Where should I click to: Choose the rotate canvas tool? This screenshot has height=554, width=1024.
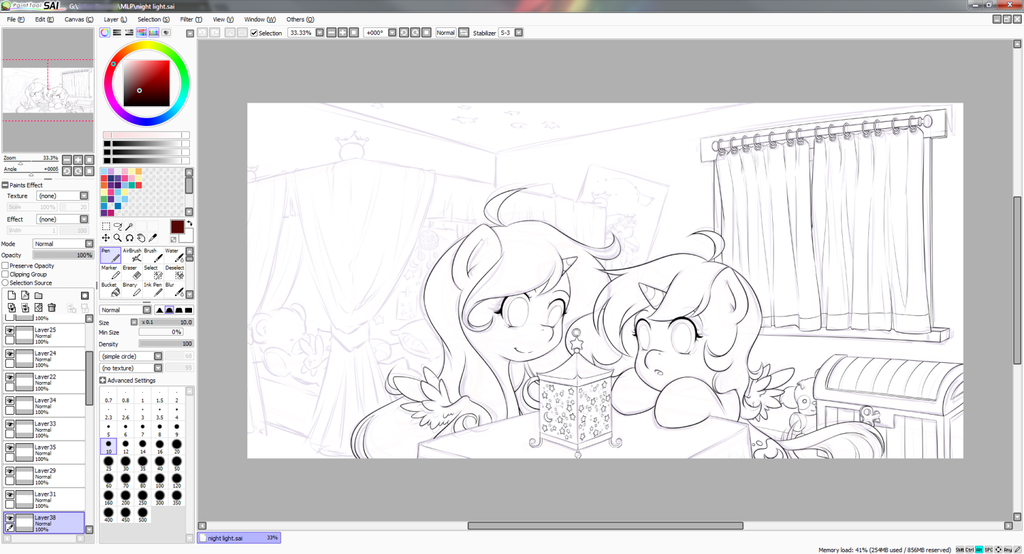(x=129, y=238)
